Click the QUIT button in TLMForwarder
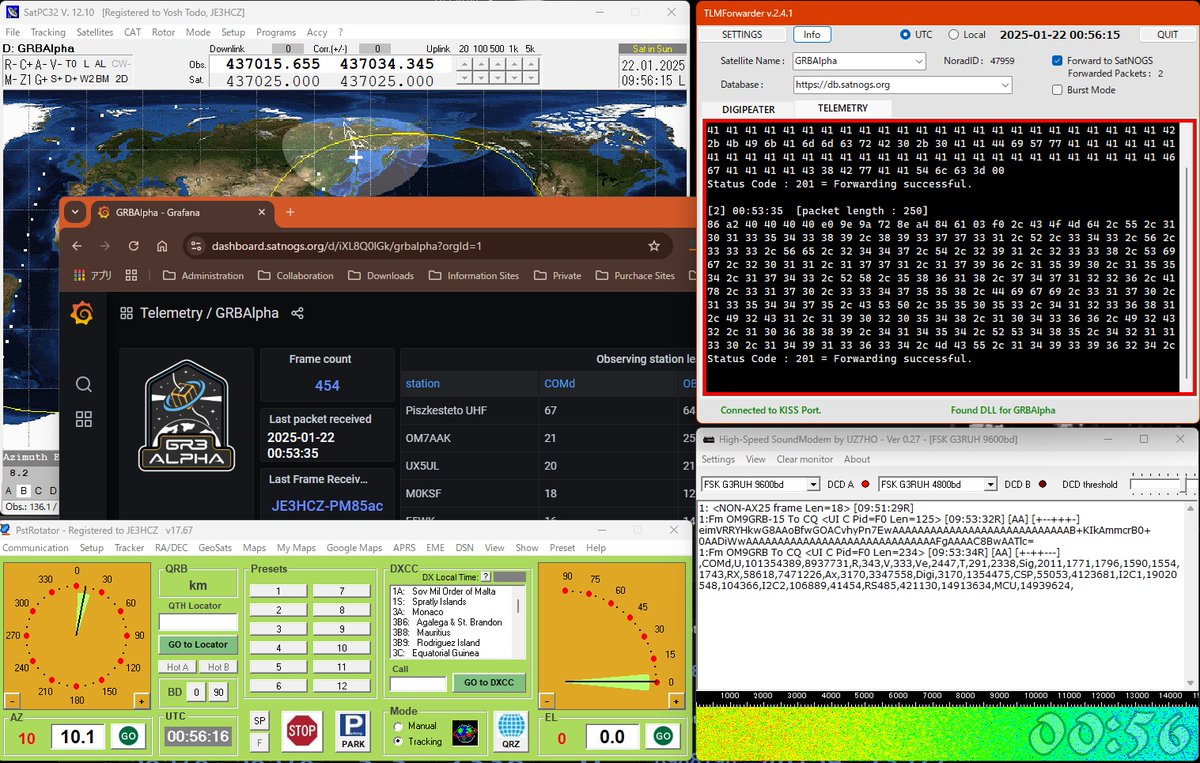 coord(1167,34)
